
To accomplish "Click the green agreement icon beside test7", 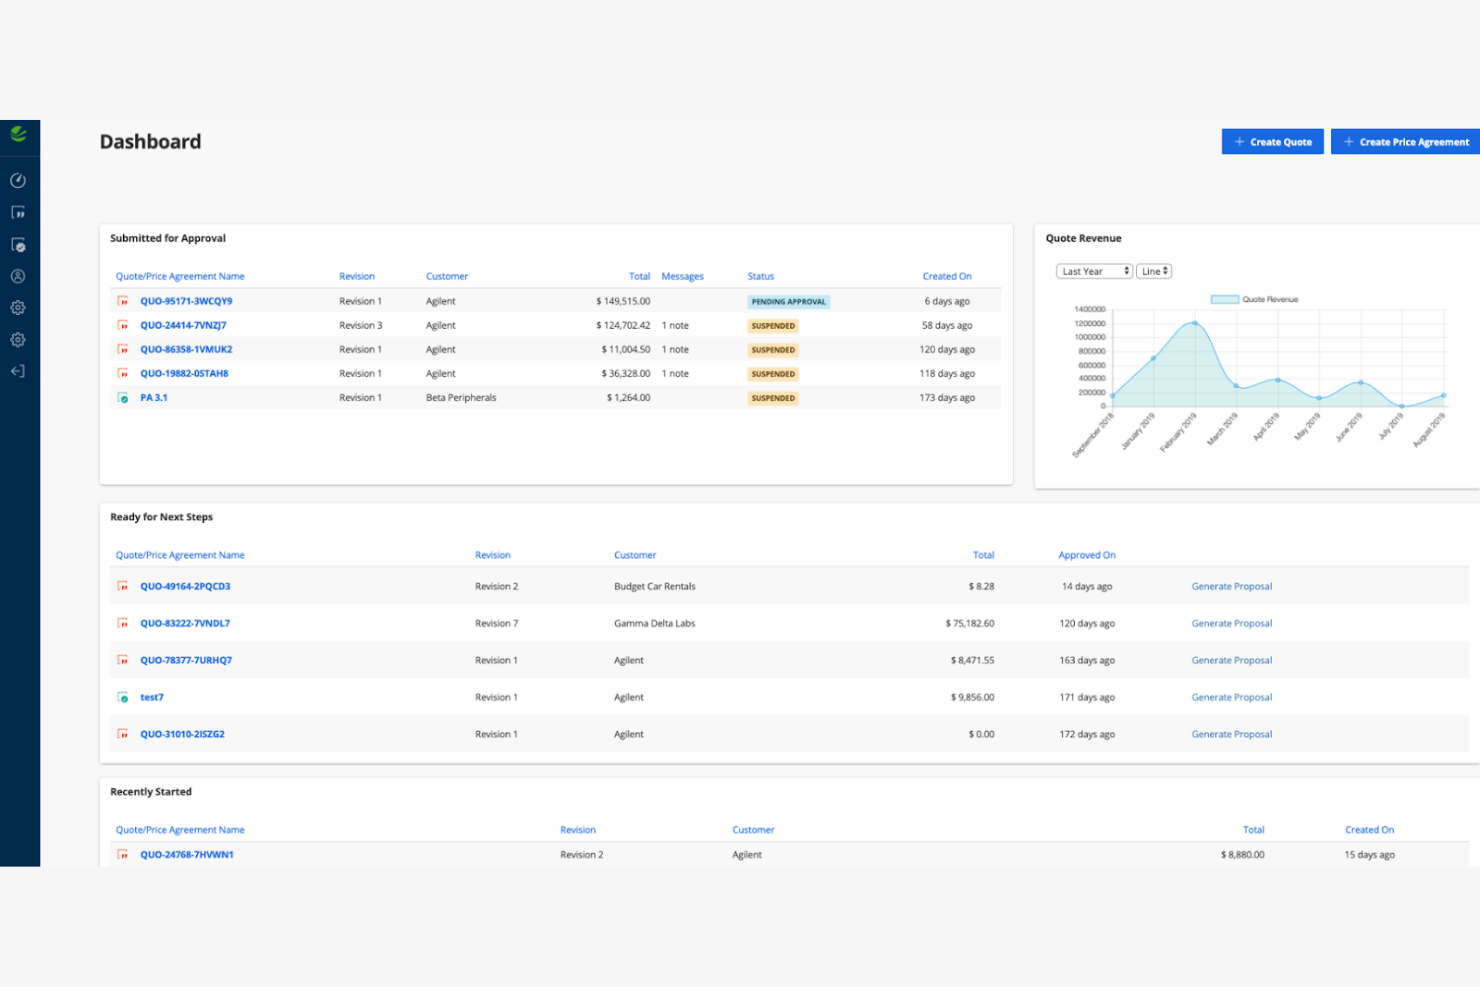I will point(123,697).
